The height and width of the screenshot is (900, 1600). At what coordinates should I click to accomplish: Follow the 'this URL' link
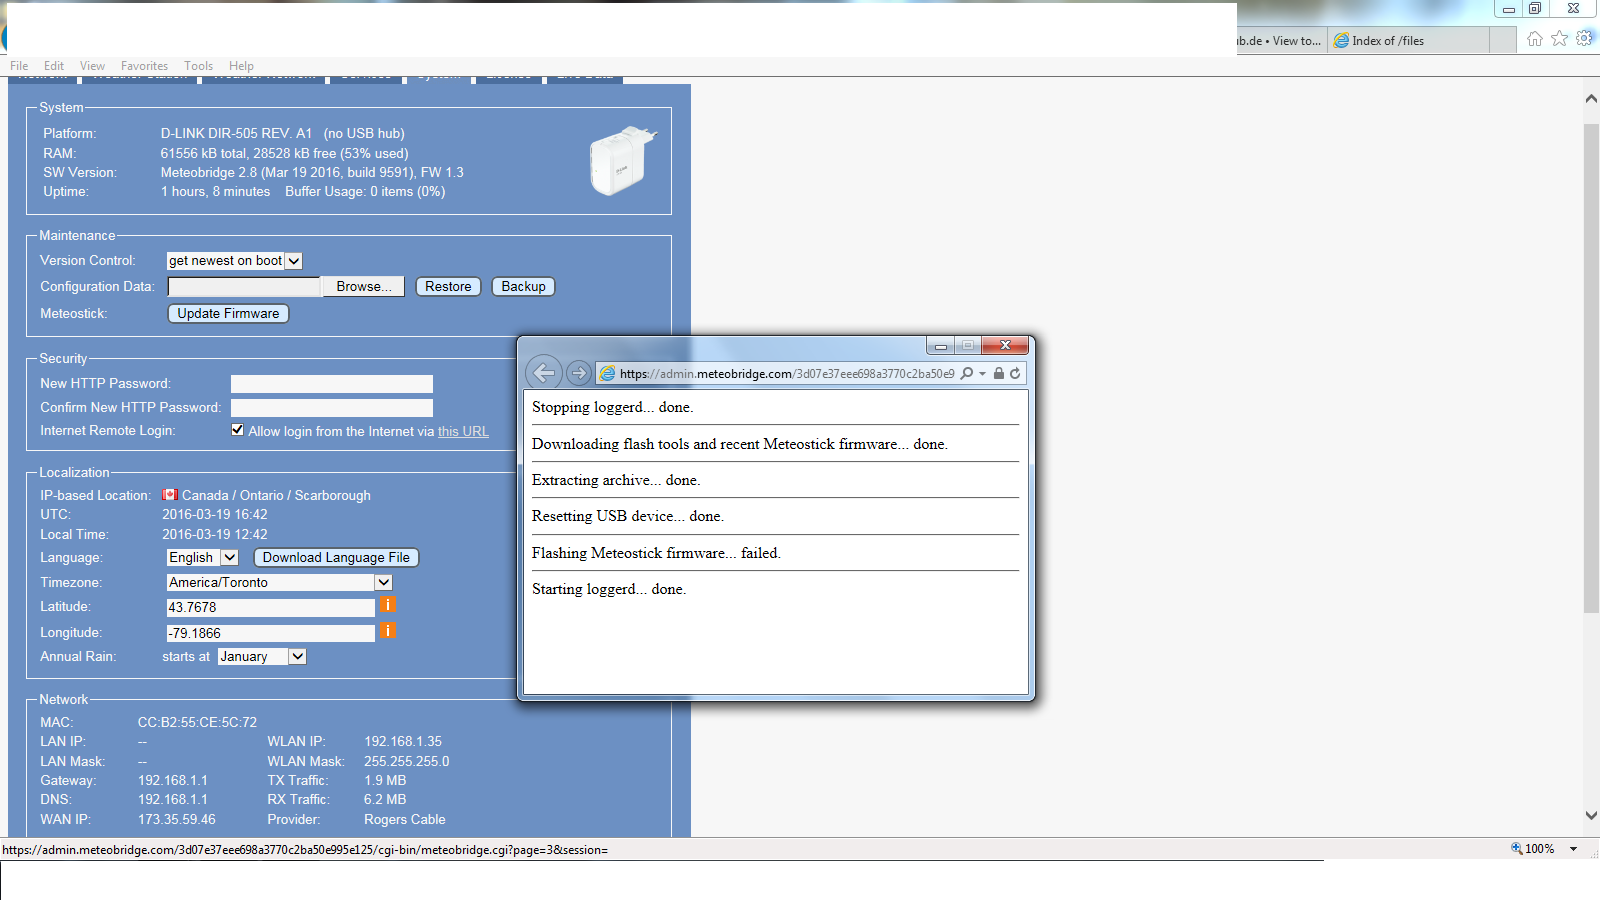coord(463,432)
